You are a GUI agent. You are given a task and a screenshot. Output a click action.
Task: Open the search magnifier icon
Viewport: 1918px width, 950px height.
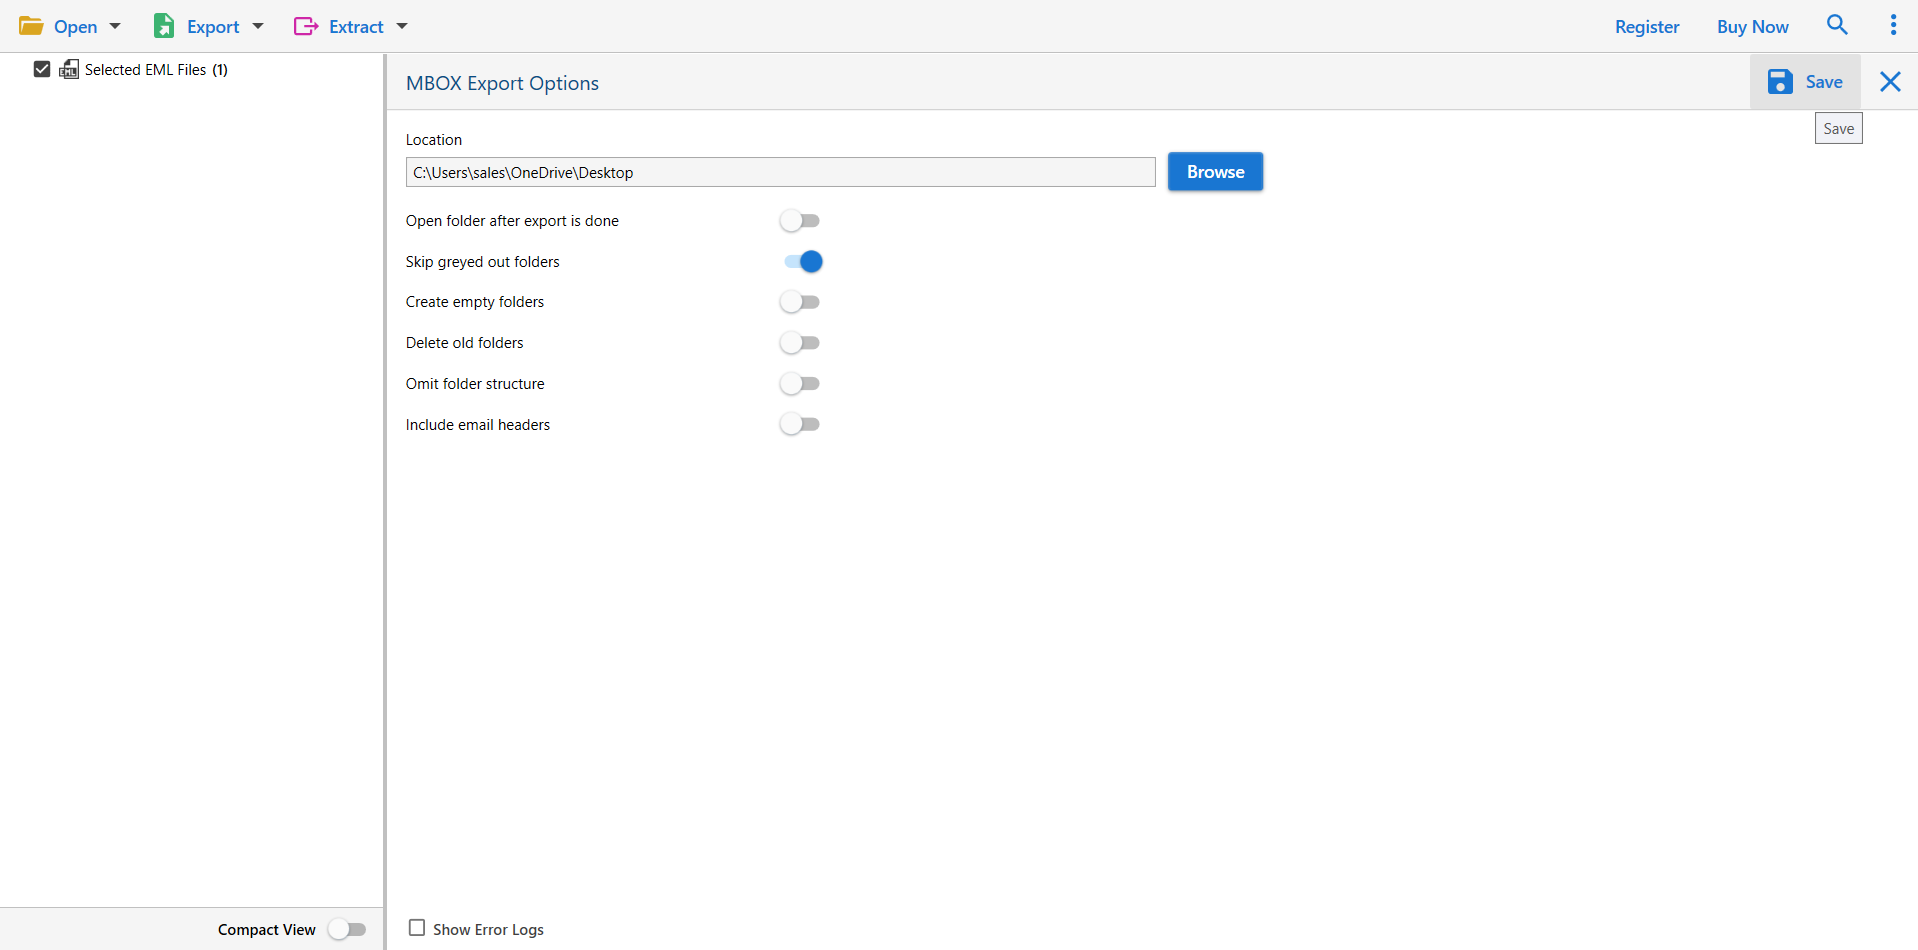(1837, 25)
